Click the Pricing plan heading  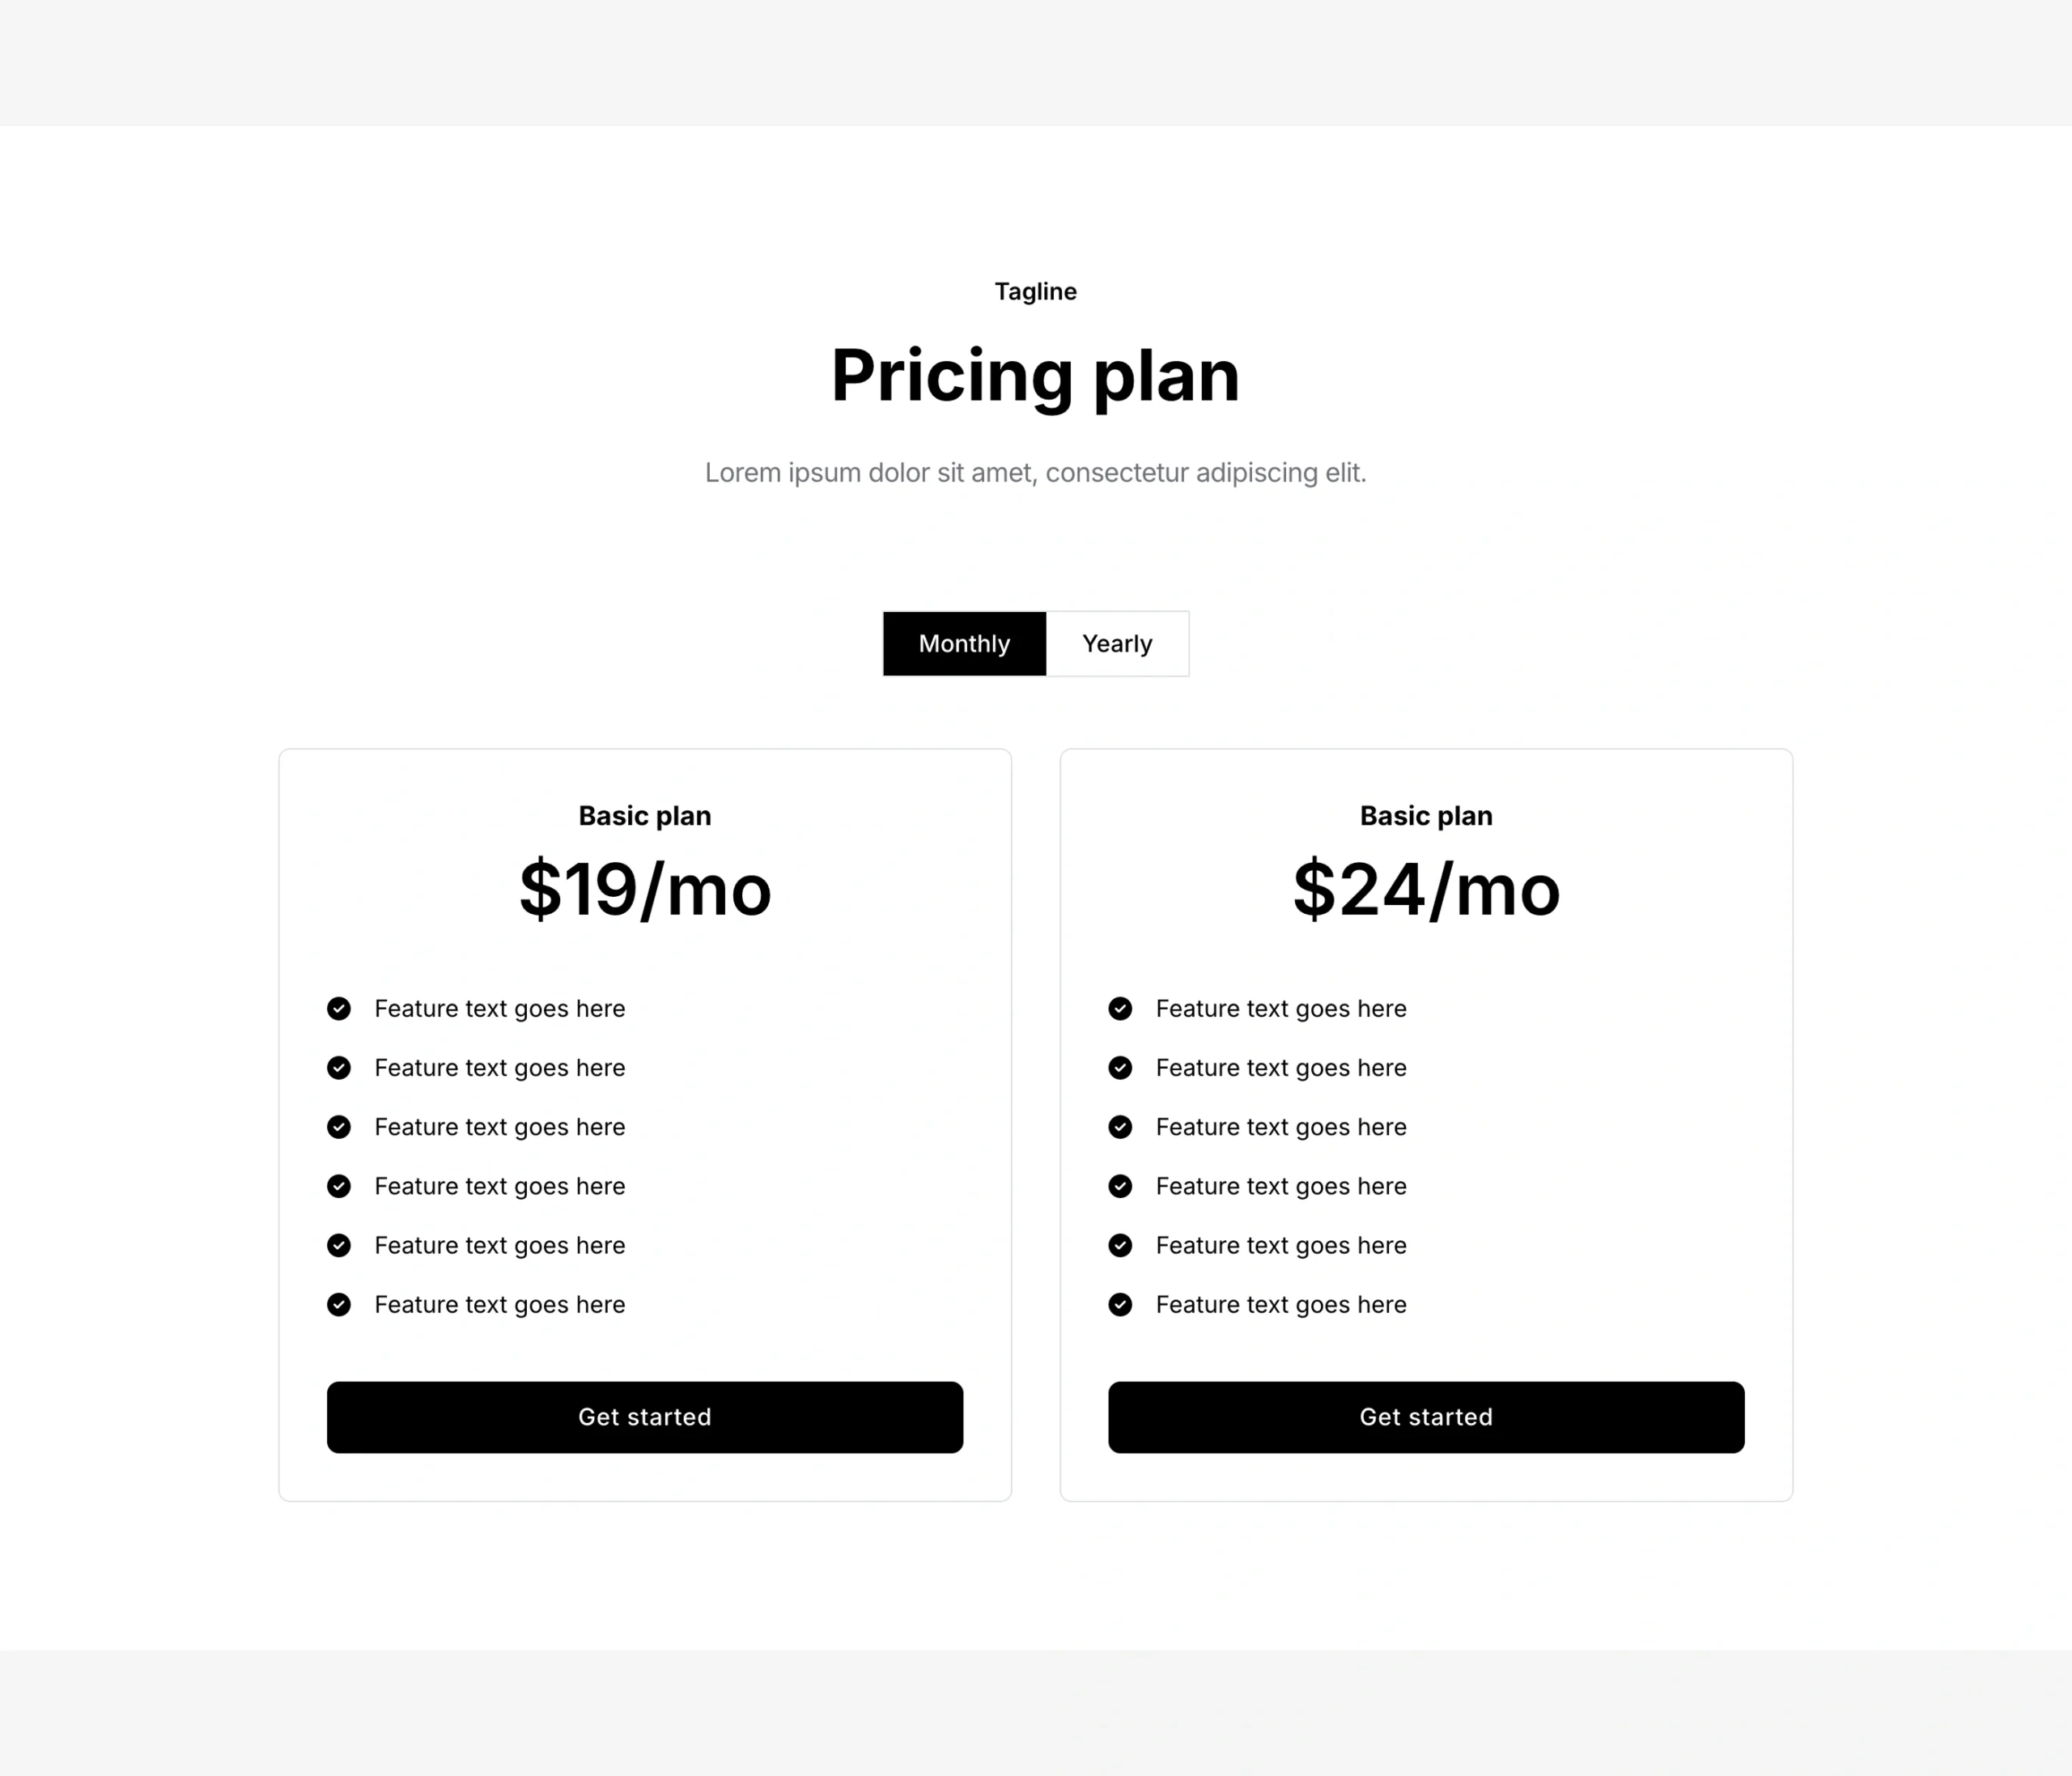(x=1035, y=376)
